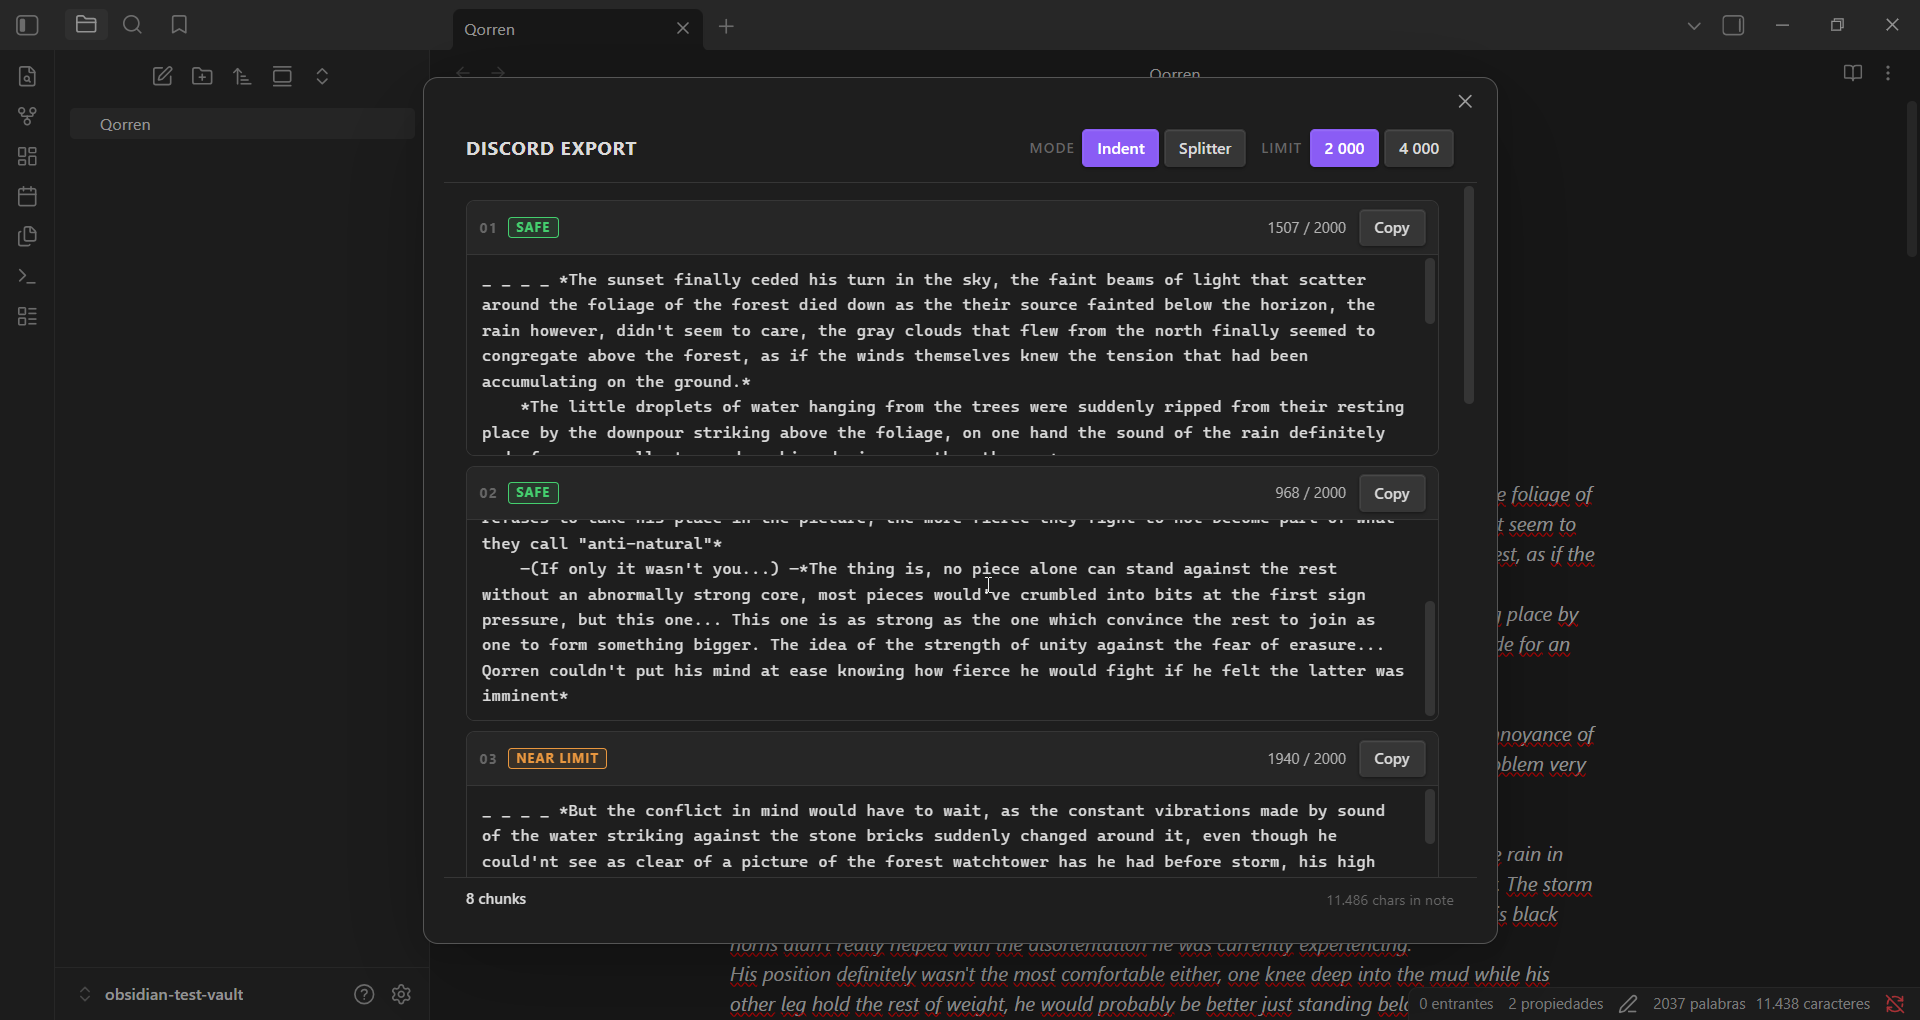
Task: Open the file explorer tab icon
Action: (86, 25)
